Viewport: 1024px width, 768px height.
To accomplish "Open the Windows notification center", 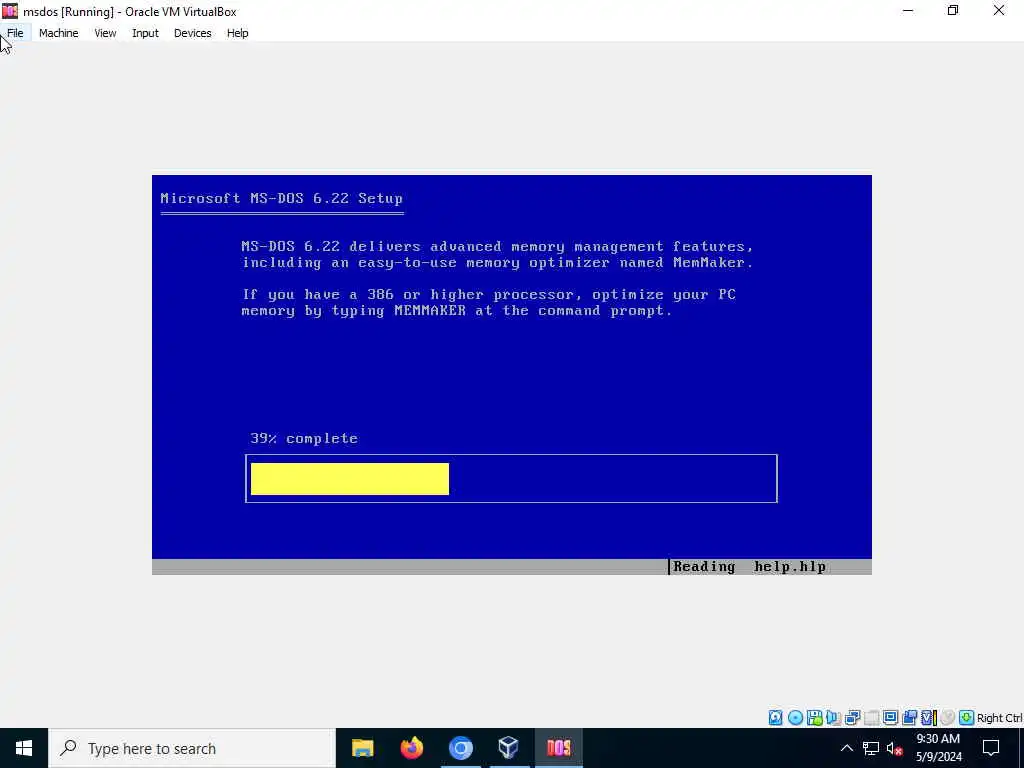I will pos(991,748).
